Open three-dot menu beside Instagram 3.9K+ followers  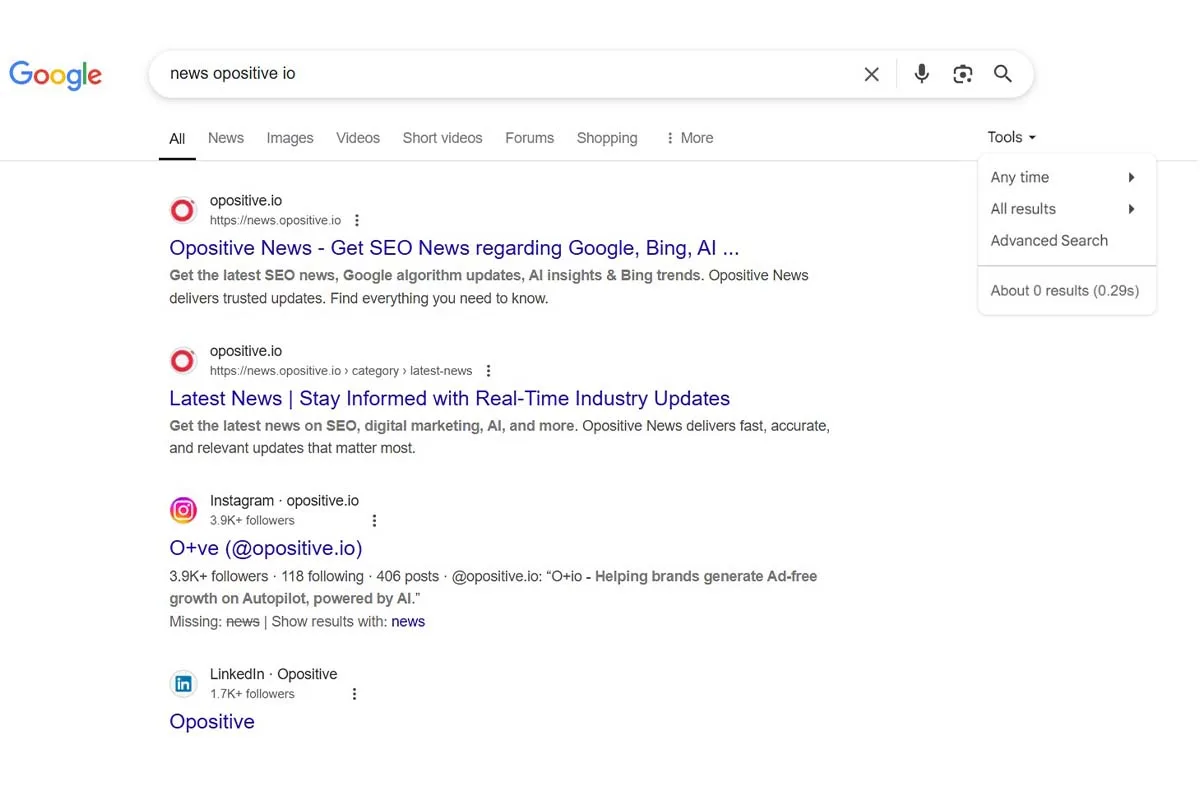pyautogui.click(x=374, y=521)
